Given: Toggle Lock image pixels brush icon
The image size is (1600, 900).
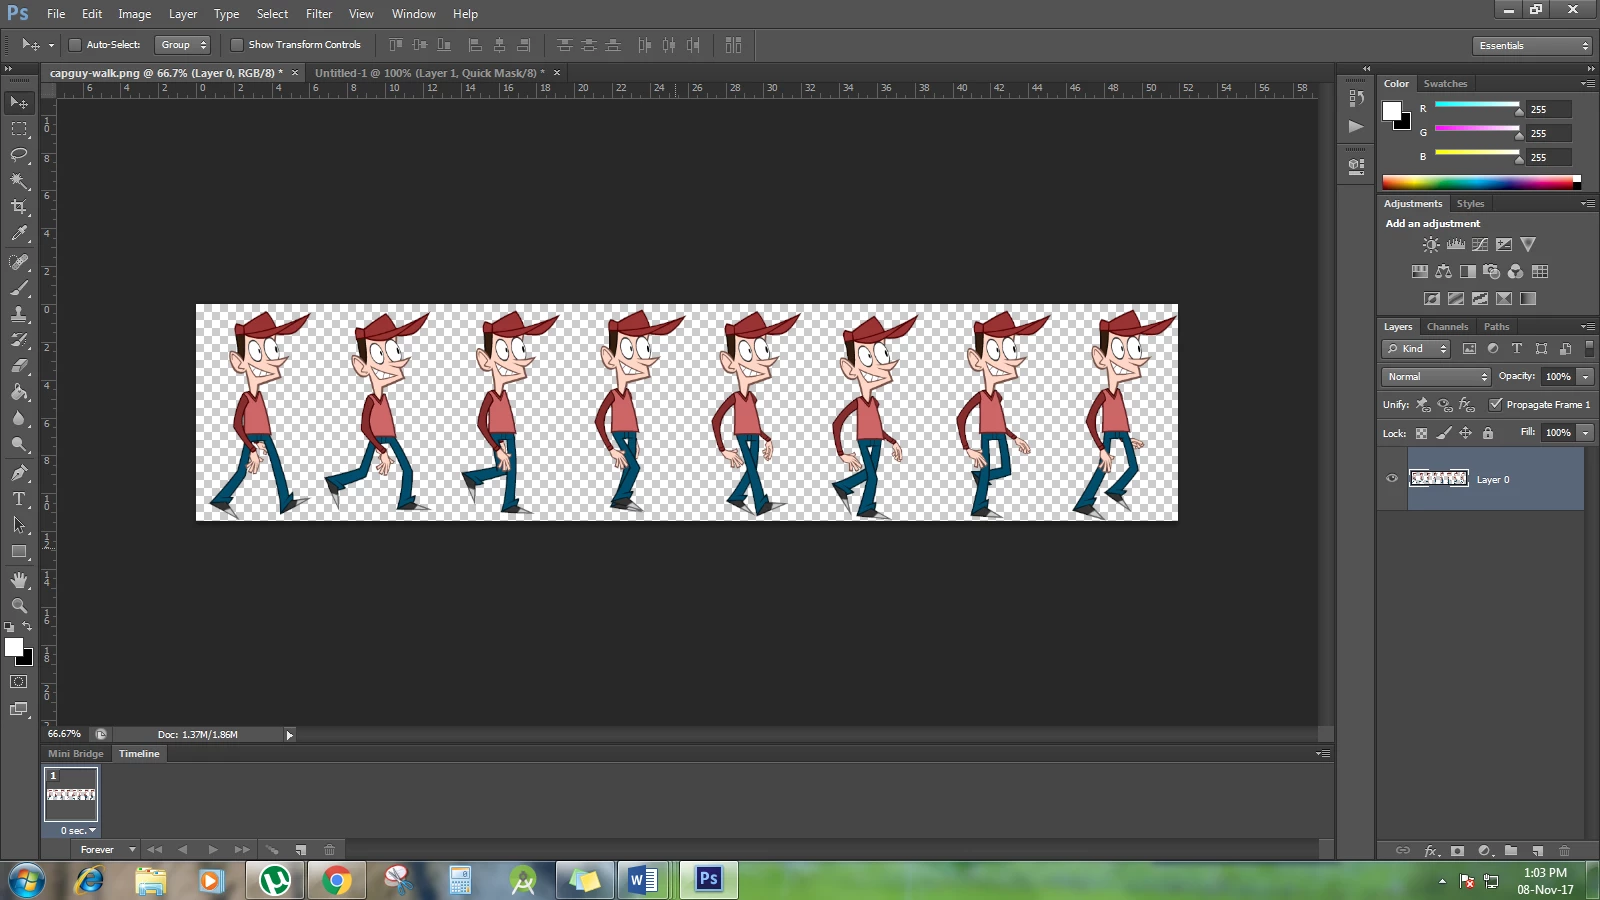Looking at the screenshot, I should pos(1443,433).
